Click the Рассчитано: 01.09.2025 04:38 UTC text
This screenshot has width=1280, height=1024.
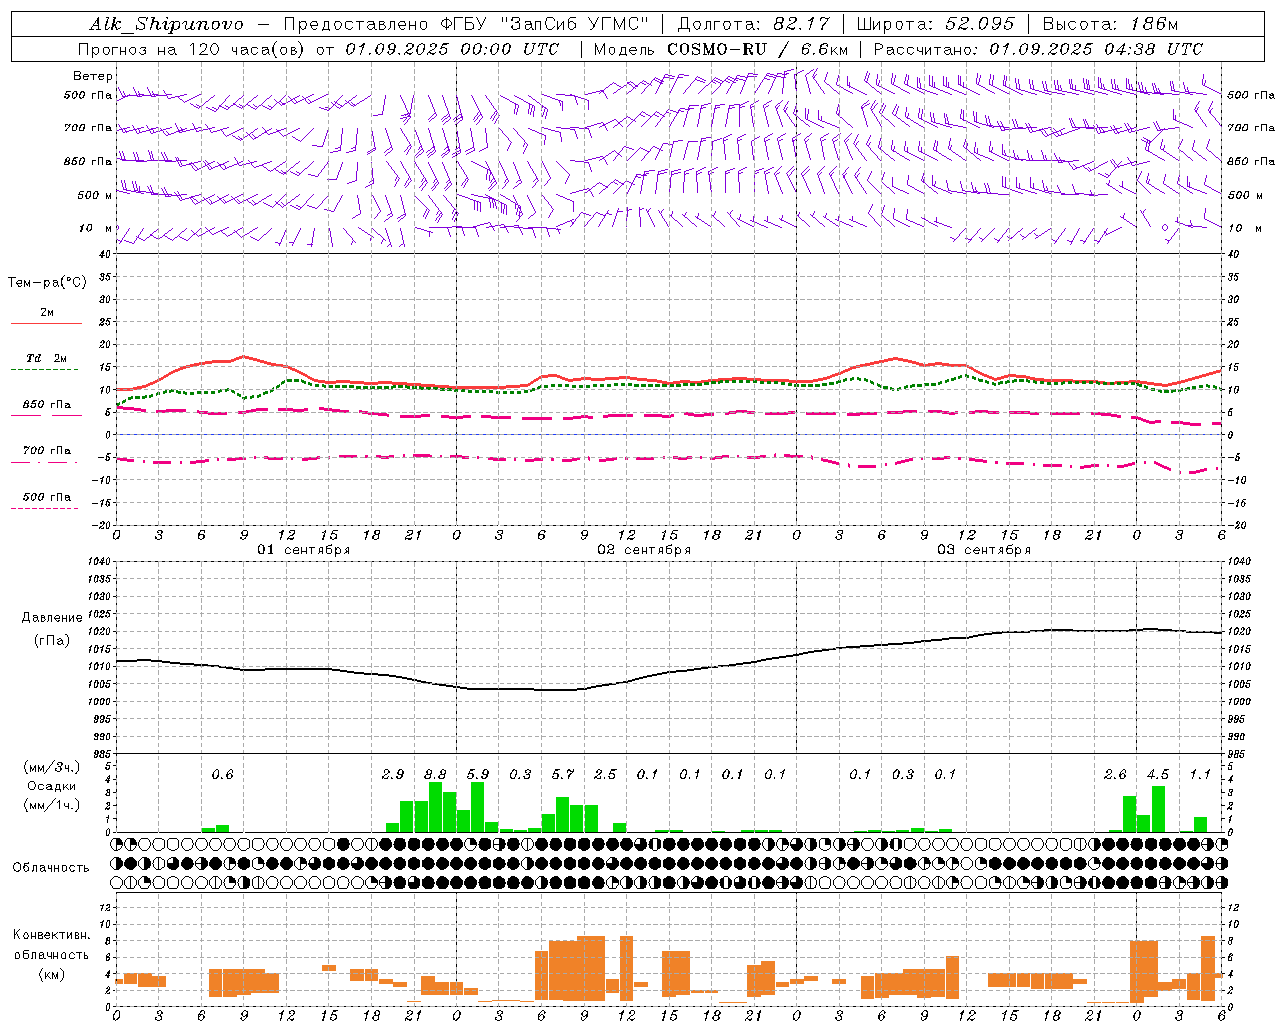(1038, 49)
